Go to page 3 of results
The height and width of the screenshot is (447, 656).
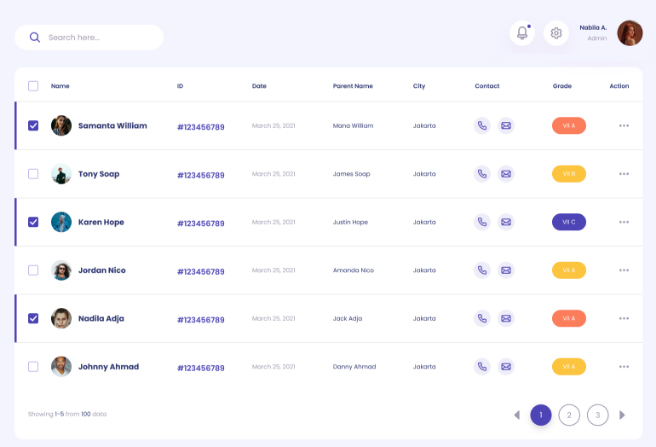(x=598, y=414)
